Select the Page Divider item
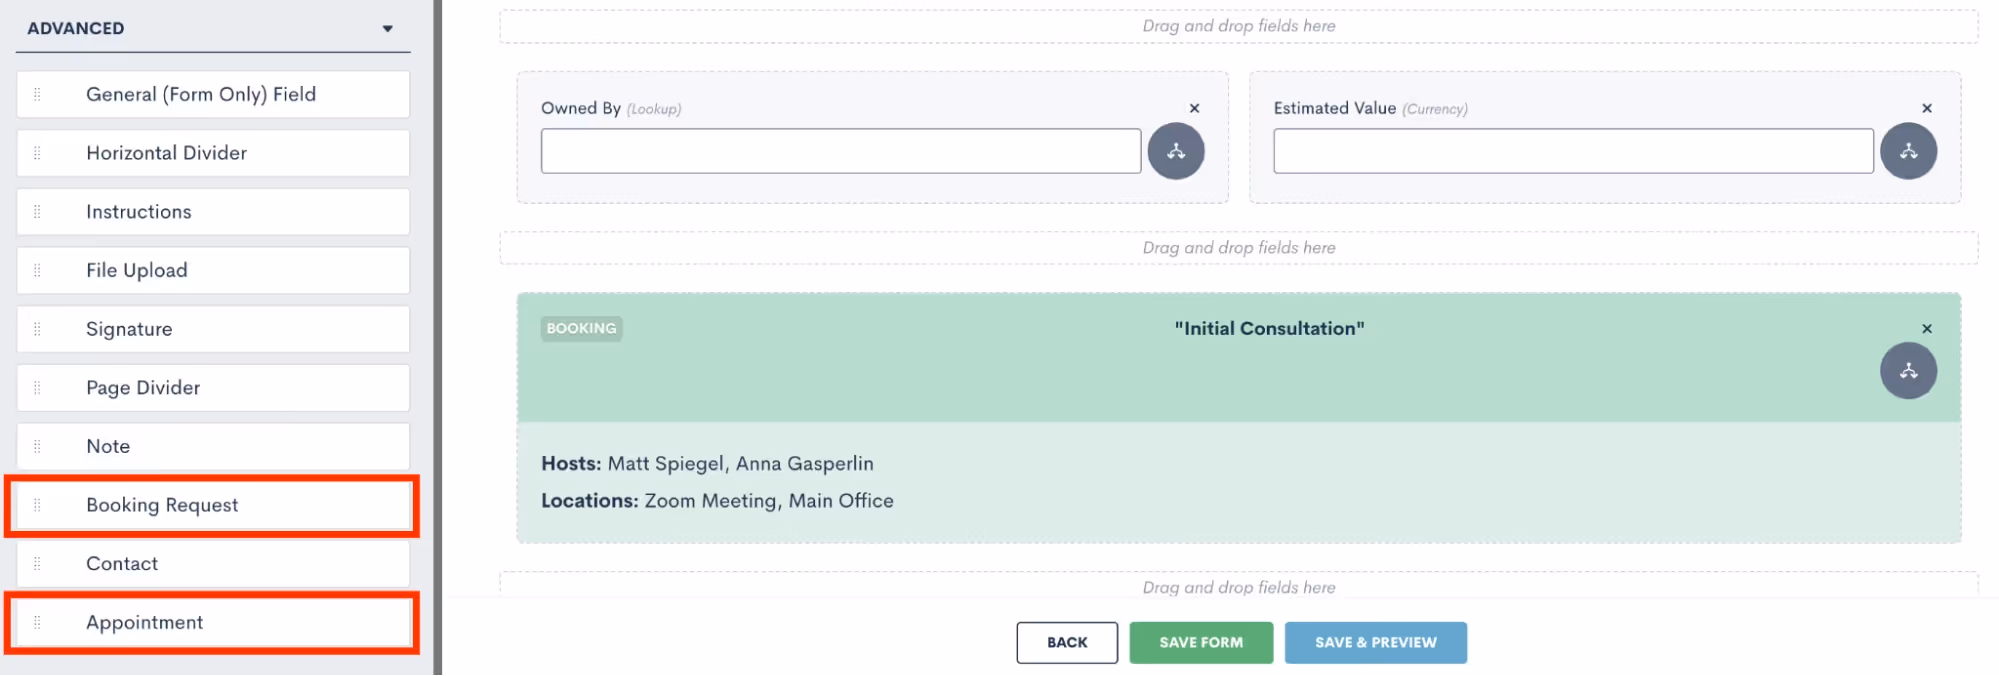 tap(213, 388)
